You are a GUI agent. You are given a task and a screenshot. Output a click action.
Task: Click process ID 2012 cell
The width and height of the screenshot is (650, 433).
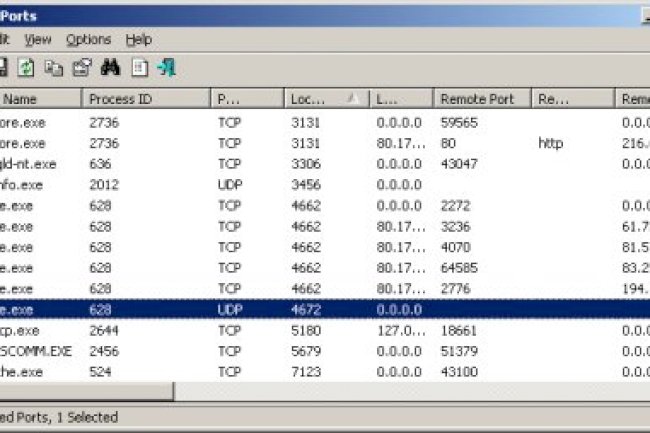tap(104, 185)
